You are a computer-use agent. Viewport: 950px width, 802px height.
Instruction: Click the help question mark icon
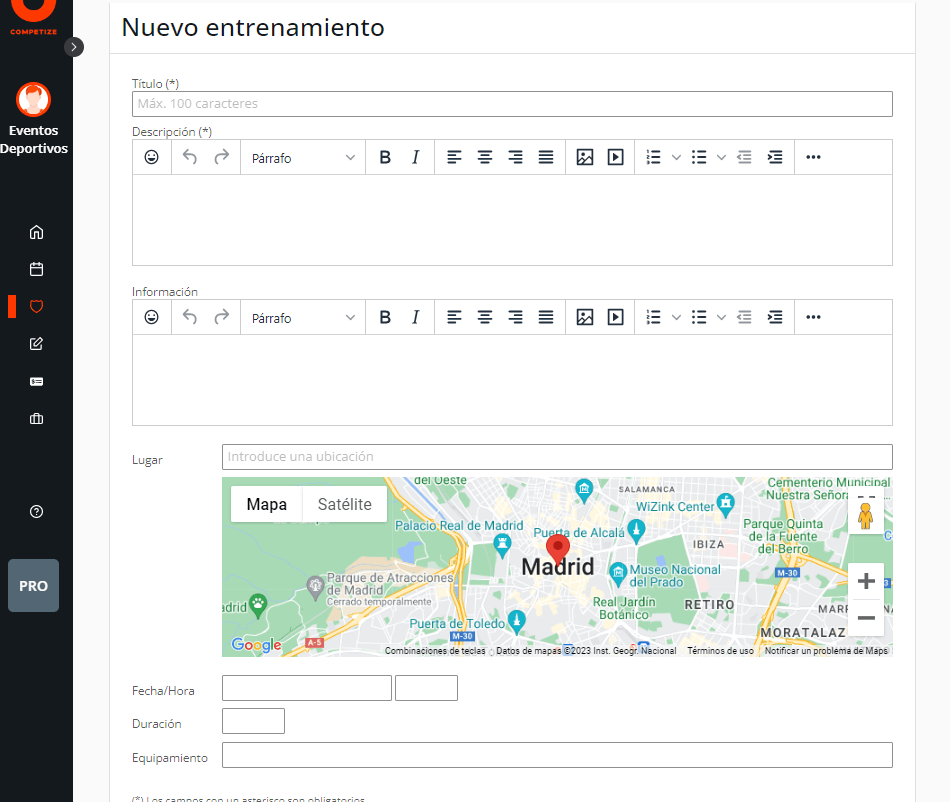click(36, 511)
